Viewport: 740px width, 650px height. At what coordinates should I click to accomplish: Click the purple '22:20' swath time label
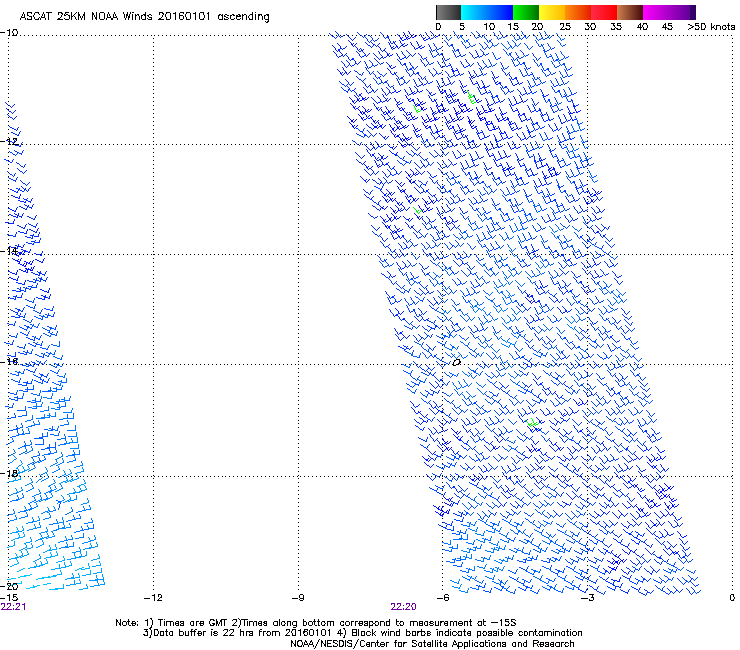(x=404, y=607)
